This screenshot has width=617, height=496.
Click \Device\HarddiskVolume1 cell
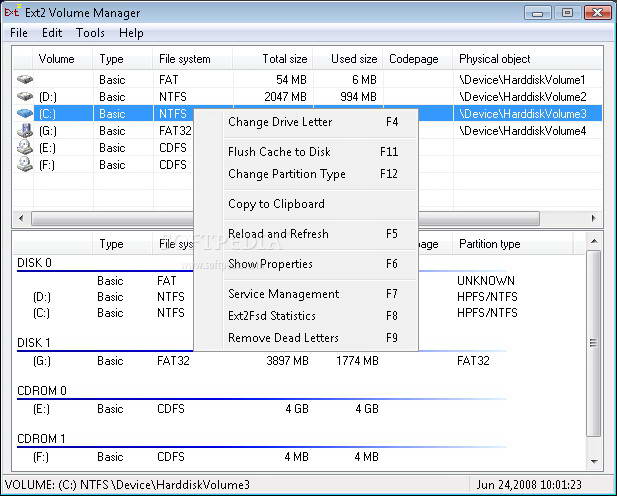[x=522, y=80]
